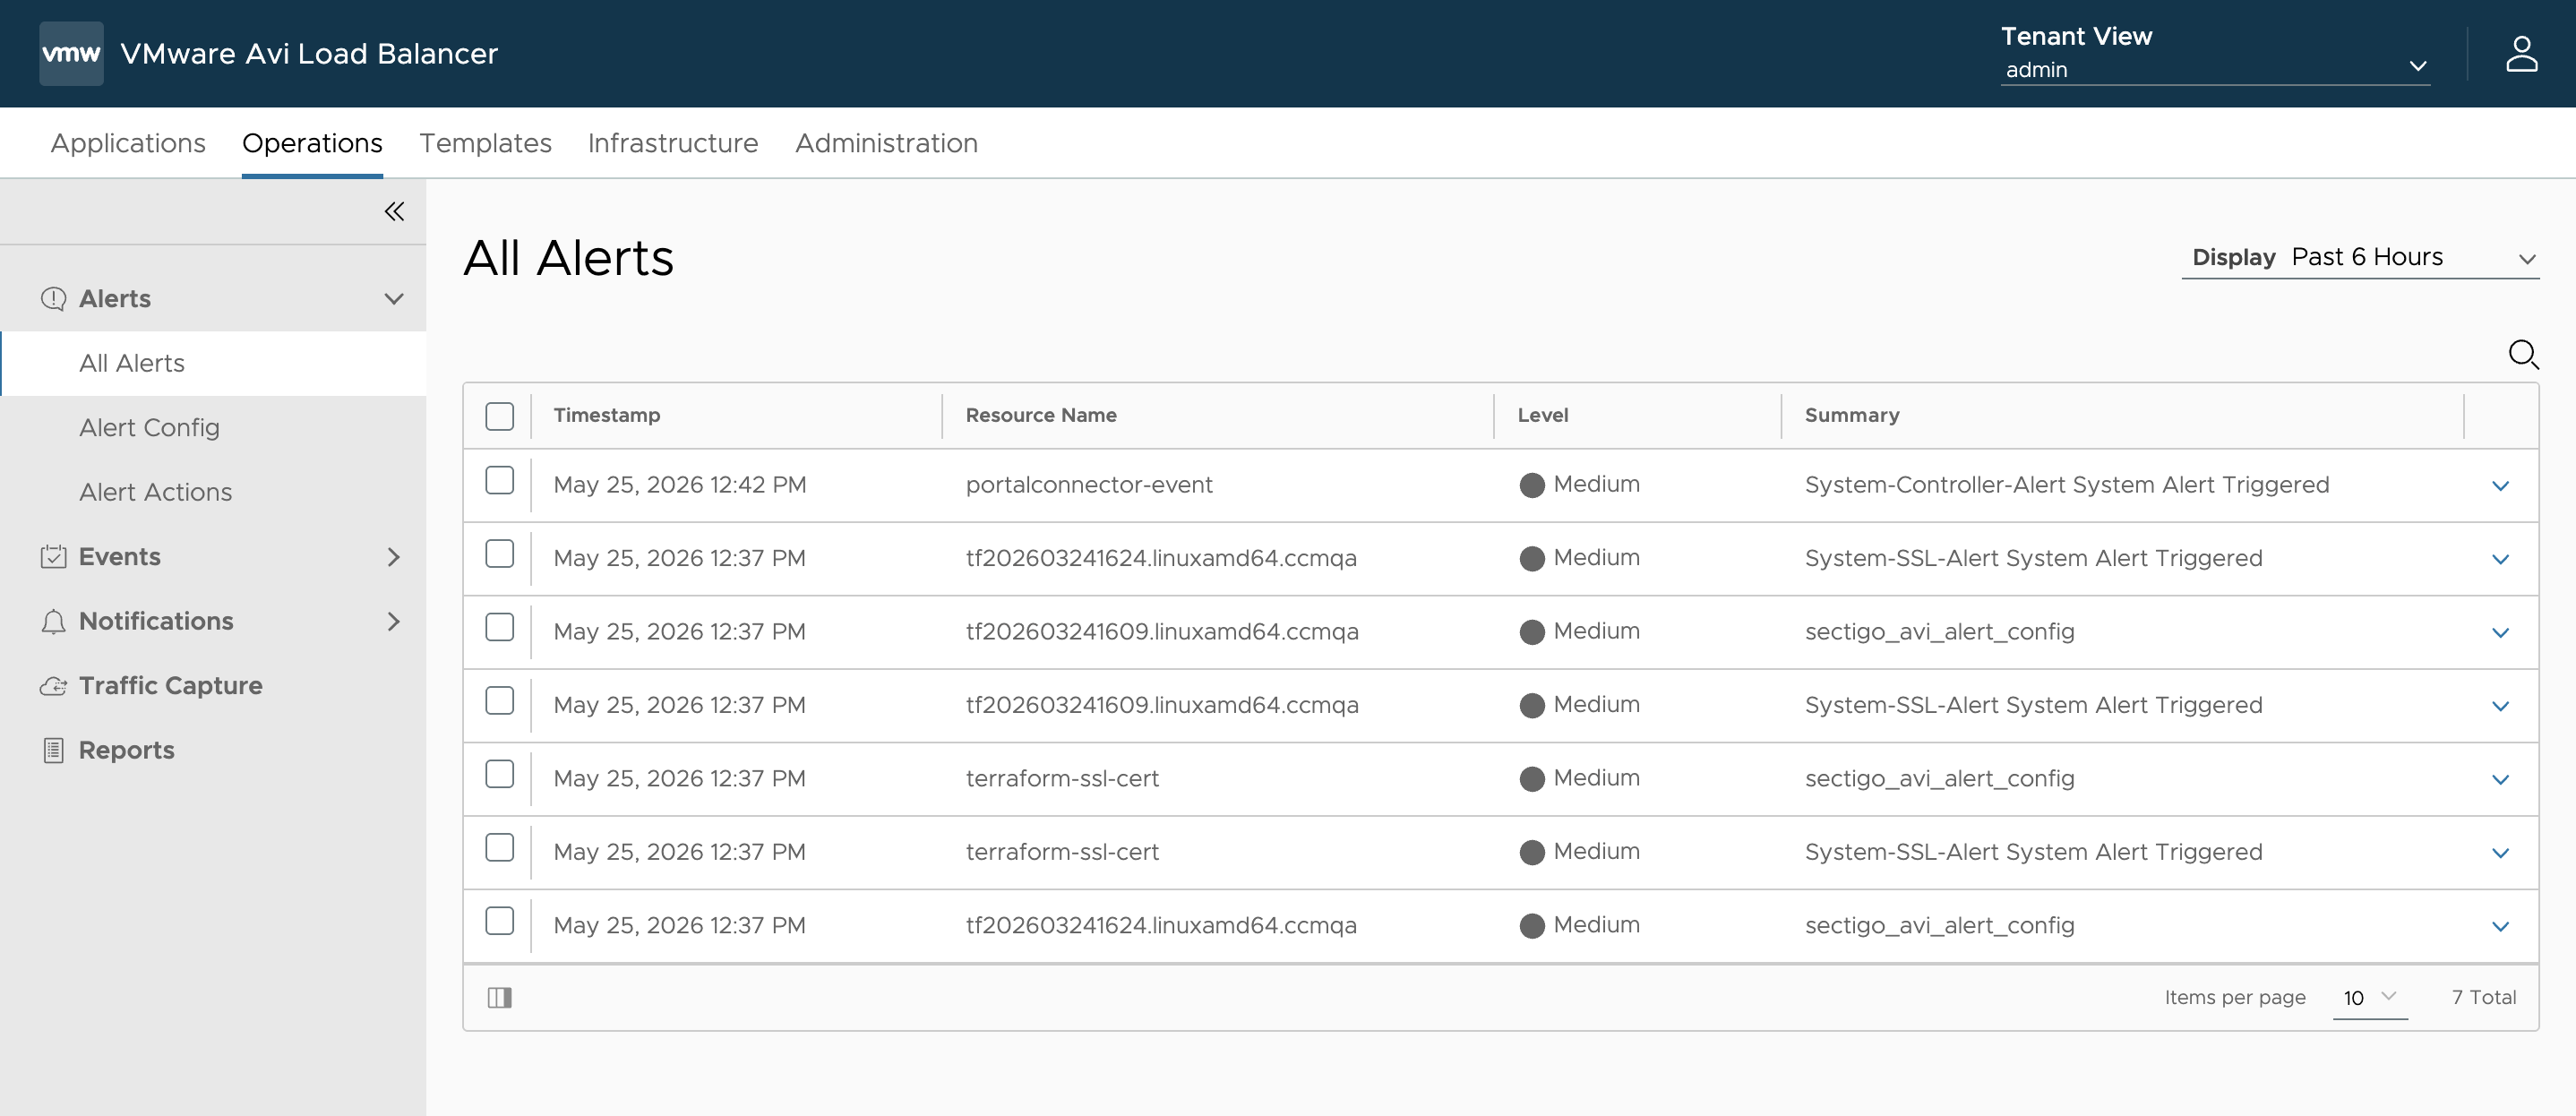Toggle the select-all checkbox in table header
This screenshot has width=2576, height=1116.
click(499, 415)
